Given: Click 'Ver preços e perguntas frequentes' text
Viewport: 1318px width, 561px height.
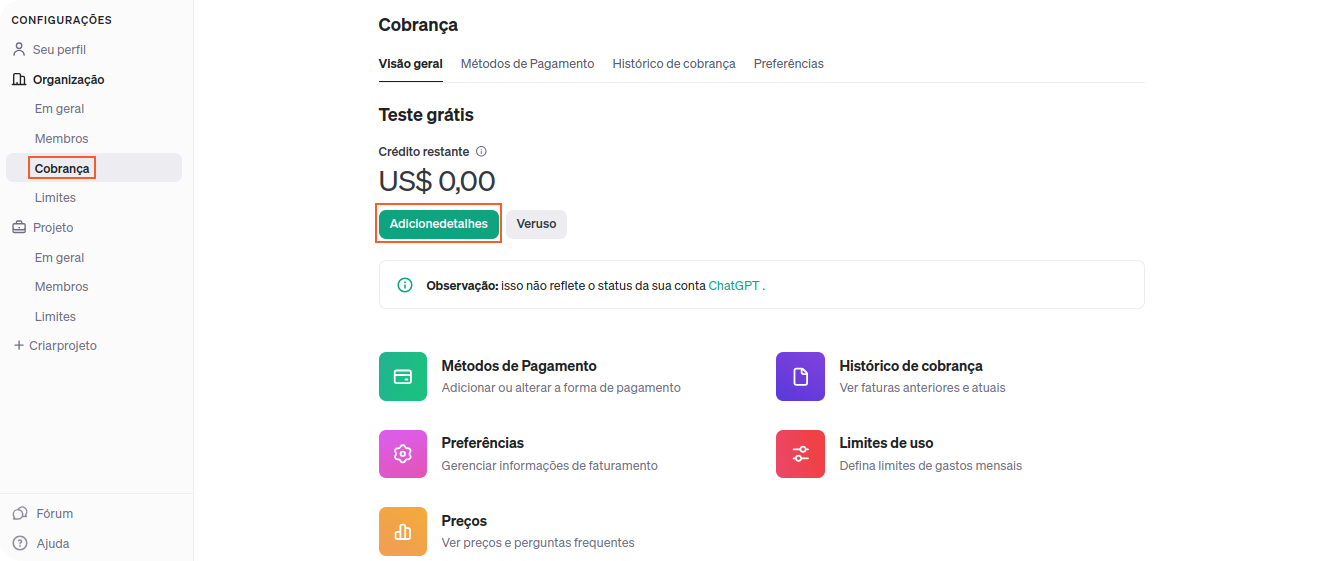Looking at the screenshot, I should (x=538, y=543).
